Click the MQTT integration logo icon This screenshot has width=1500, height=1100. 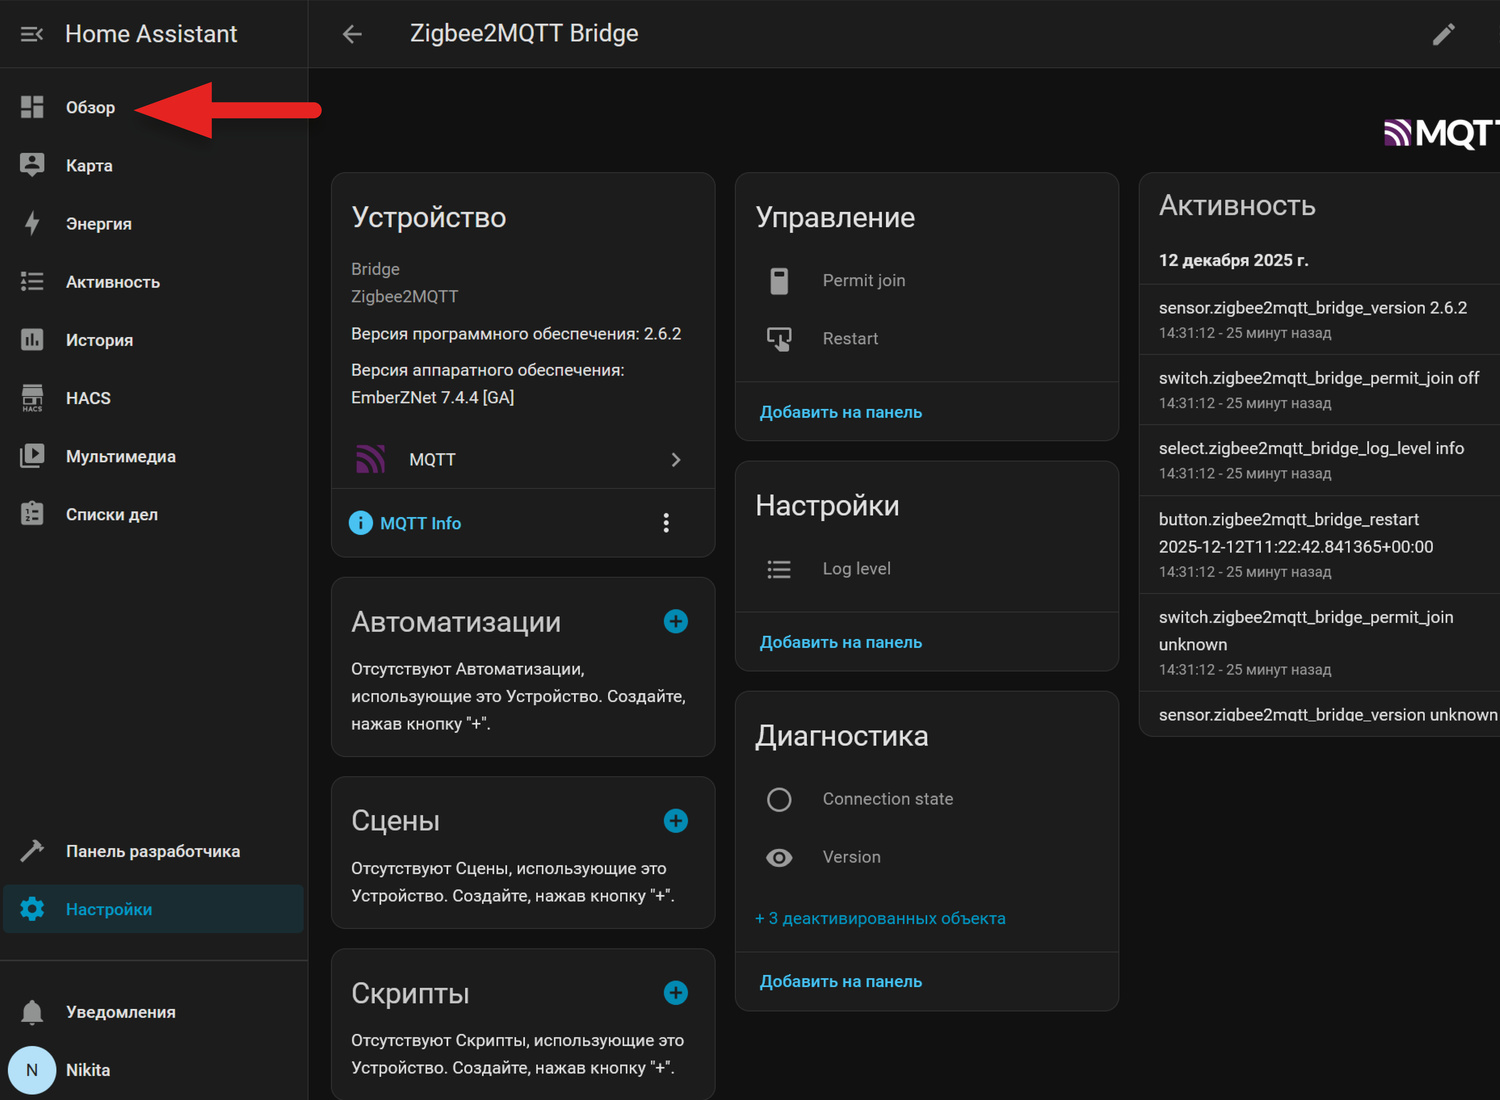tap(371, 459)
